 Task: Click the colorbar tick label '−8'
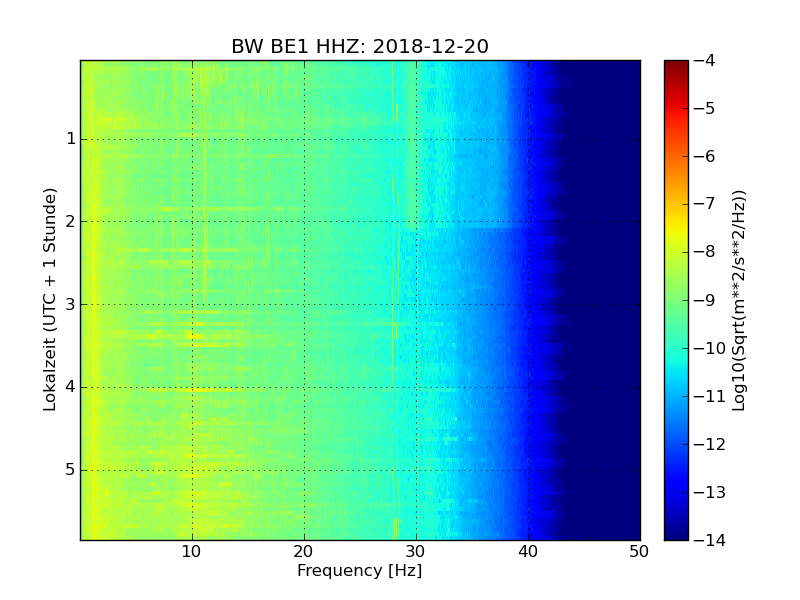(705, 252)
